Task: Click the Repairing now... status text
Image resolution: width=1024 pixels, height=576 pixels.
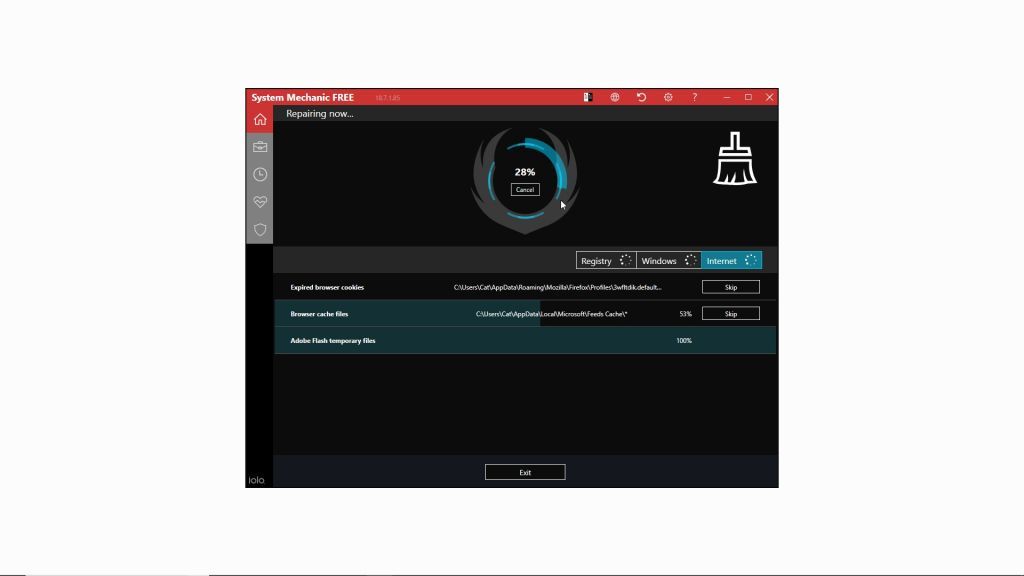Action: point(319,114)
